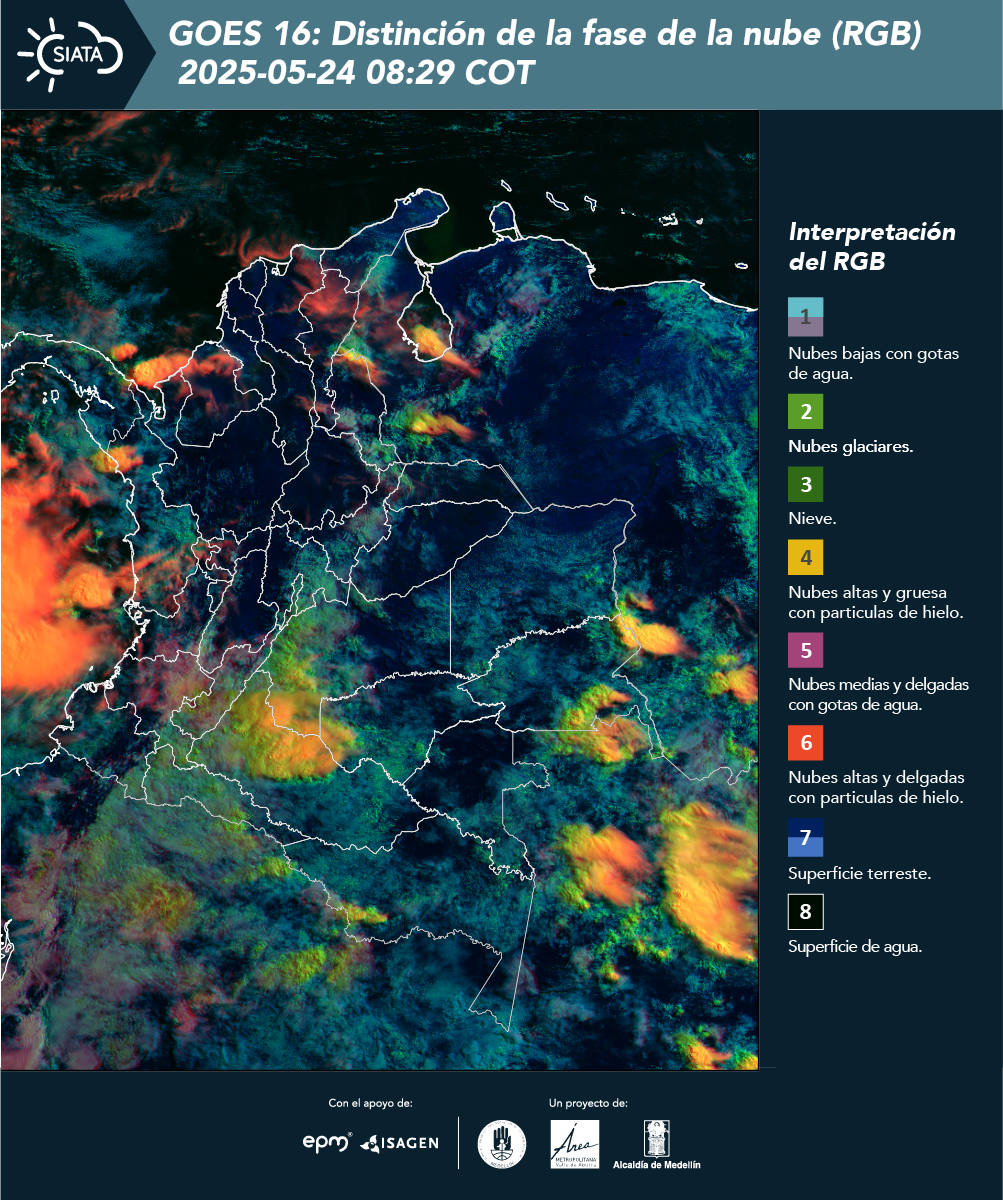Viewport: 1003px width, 1200px height.
Task: Click the title 'GOES 16: Distinción de la fase'
Action: click(x=545, y=35)
